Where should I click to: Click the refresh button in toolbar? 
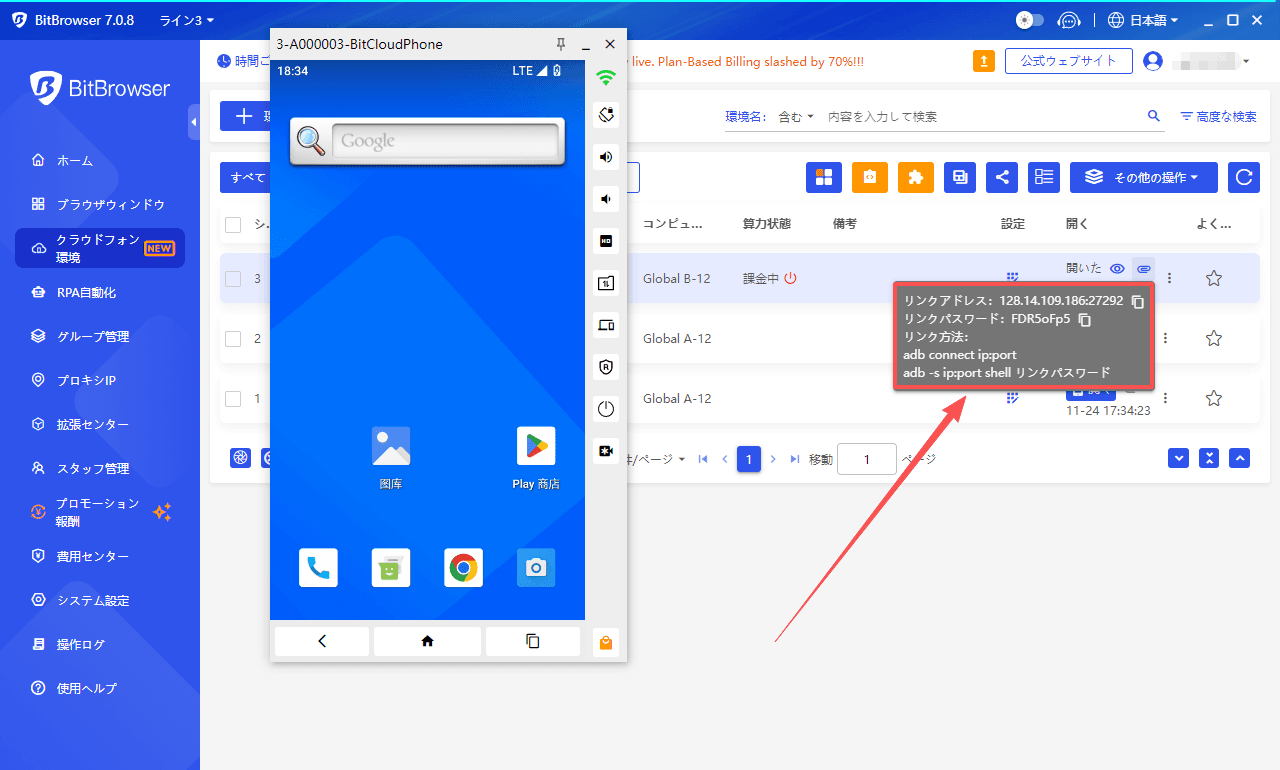[1244, 177]
